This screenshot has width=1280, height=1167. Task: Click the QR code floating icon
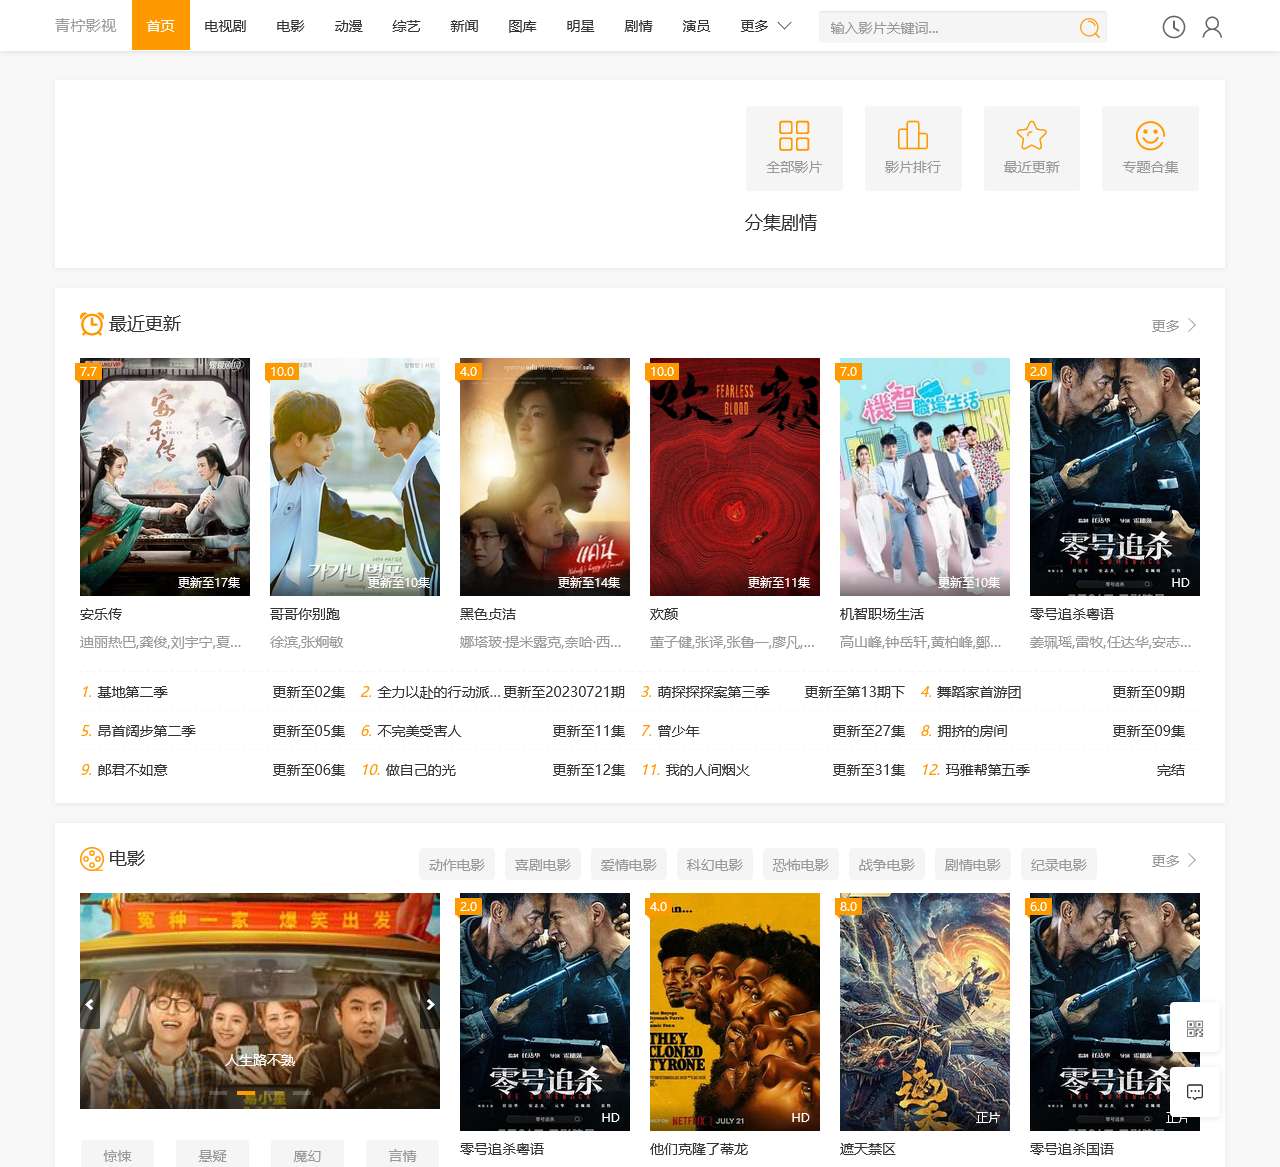tap(1195, 1028)
